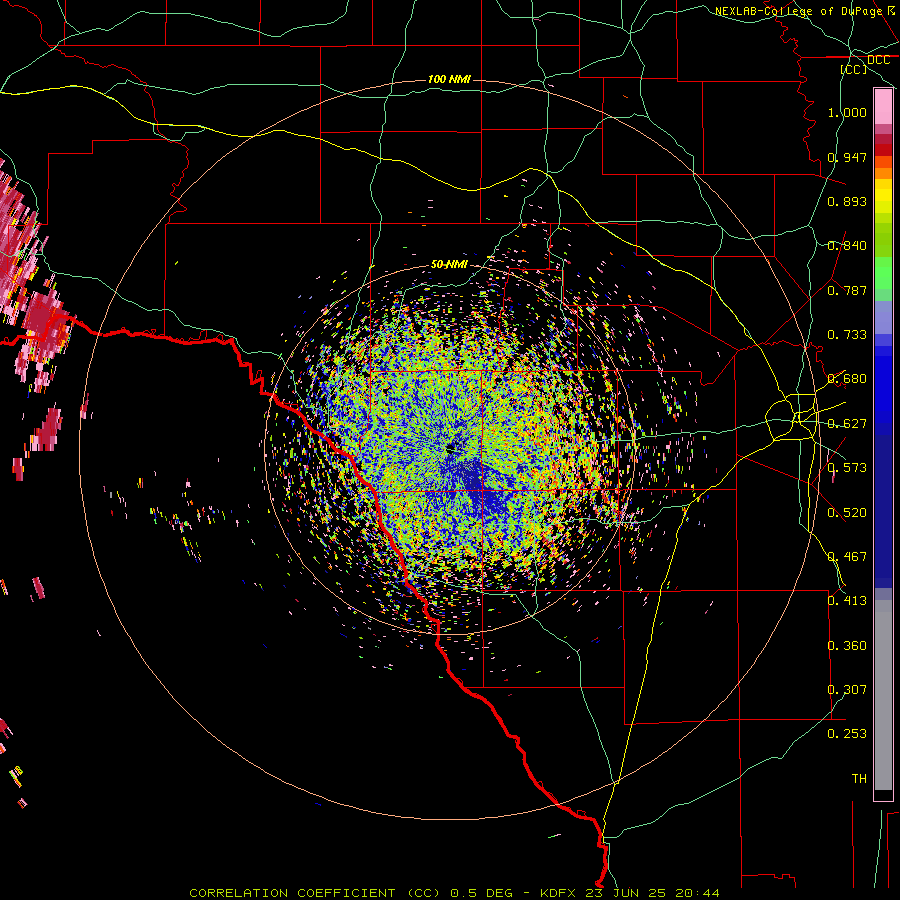Pick the bright green segment of the color bar
900x900 pixels.
click(883, 273)
